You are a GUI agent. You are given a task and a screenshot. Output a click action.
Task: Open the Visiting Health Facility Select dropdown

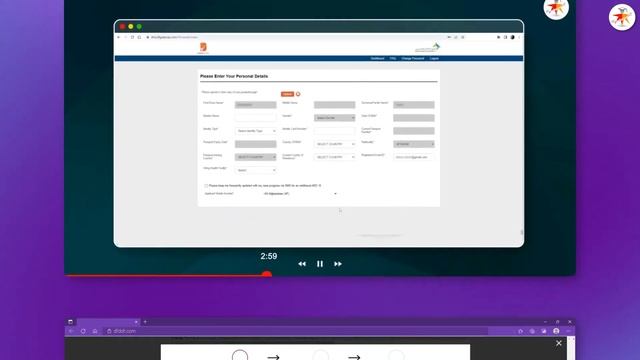[256, 170]
